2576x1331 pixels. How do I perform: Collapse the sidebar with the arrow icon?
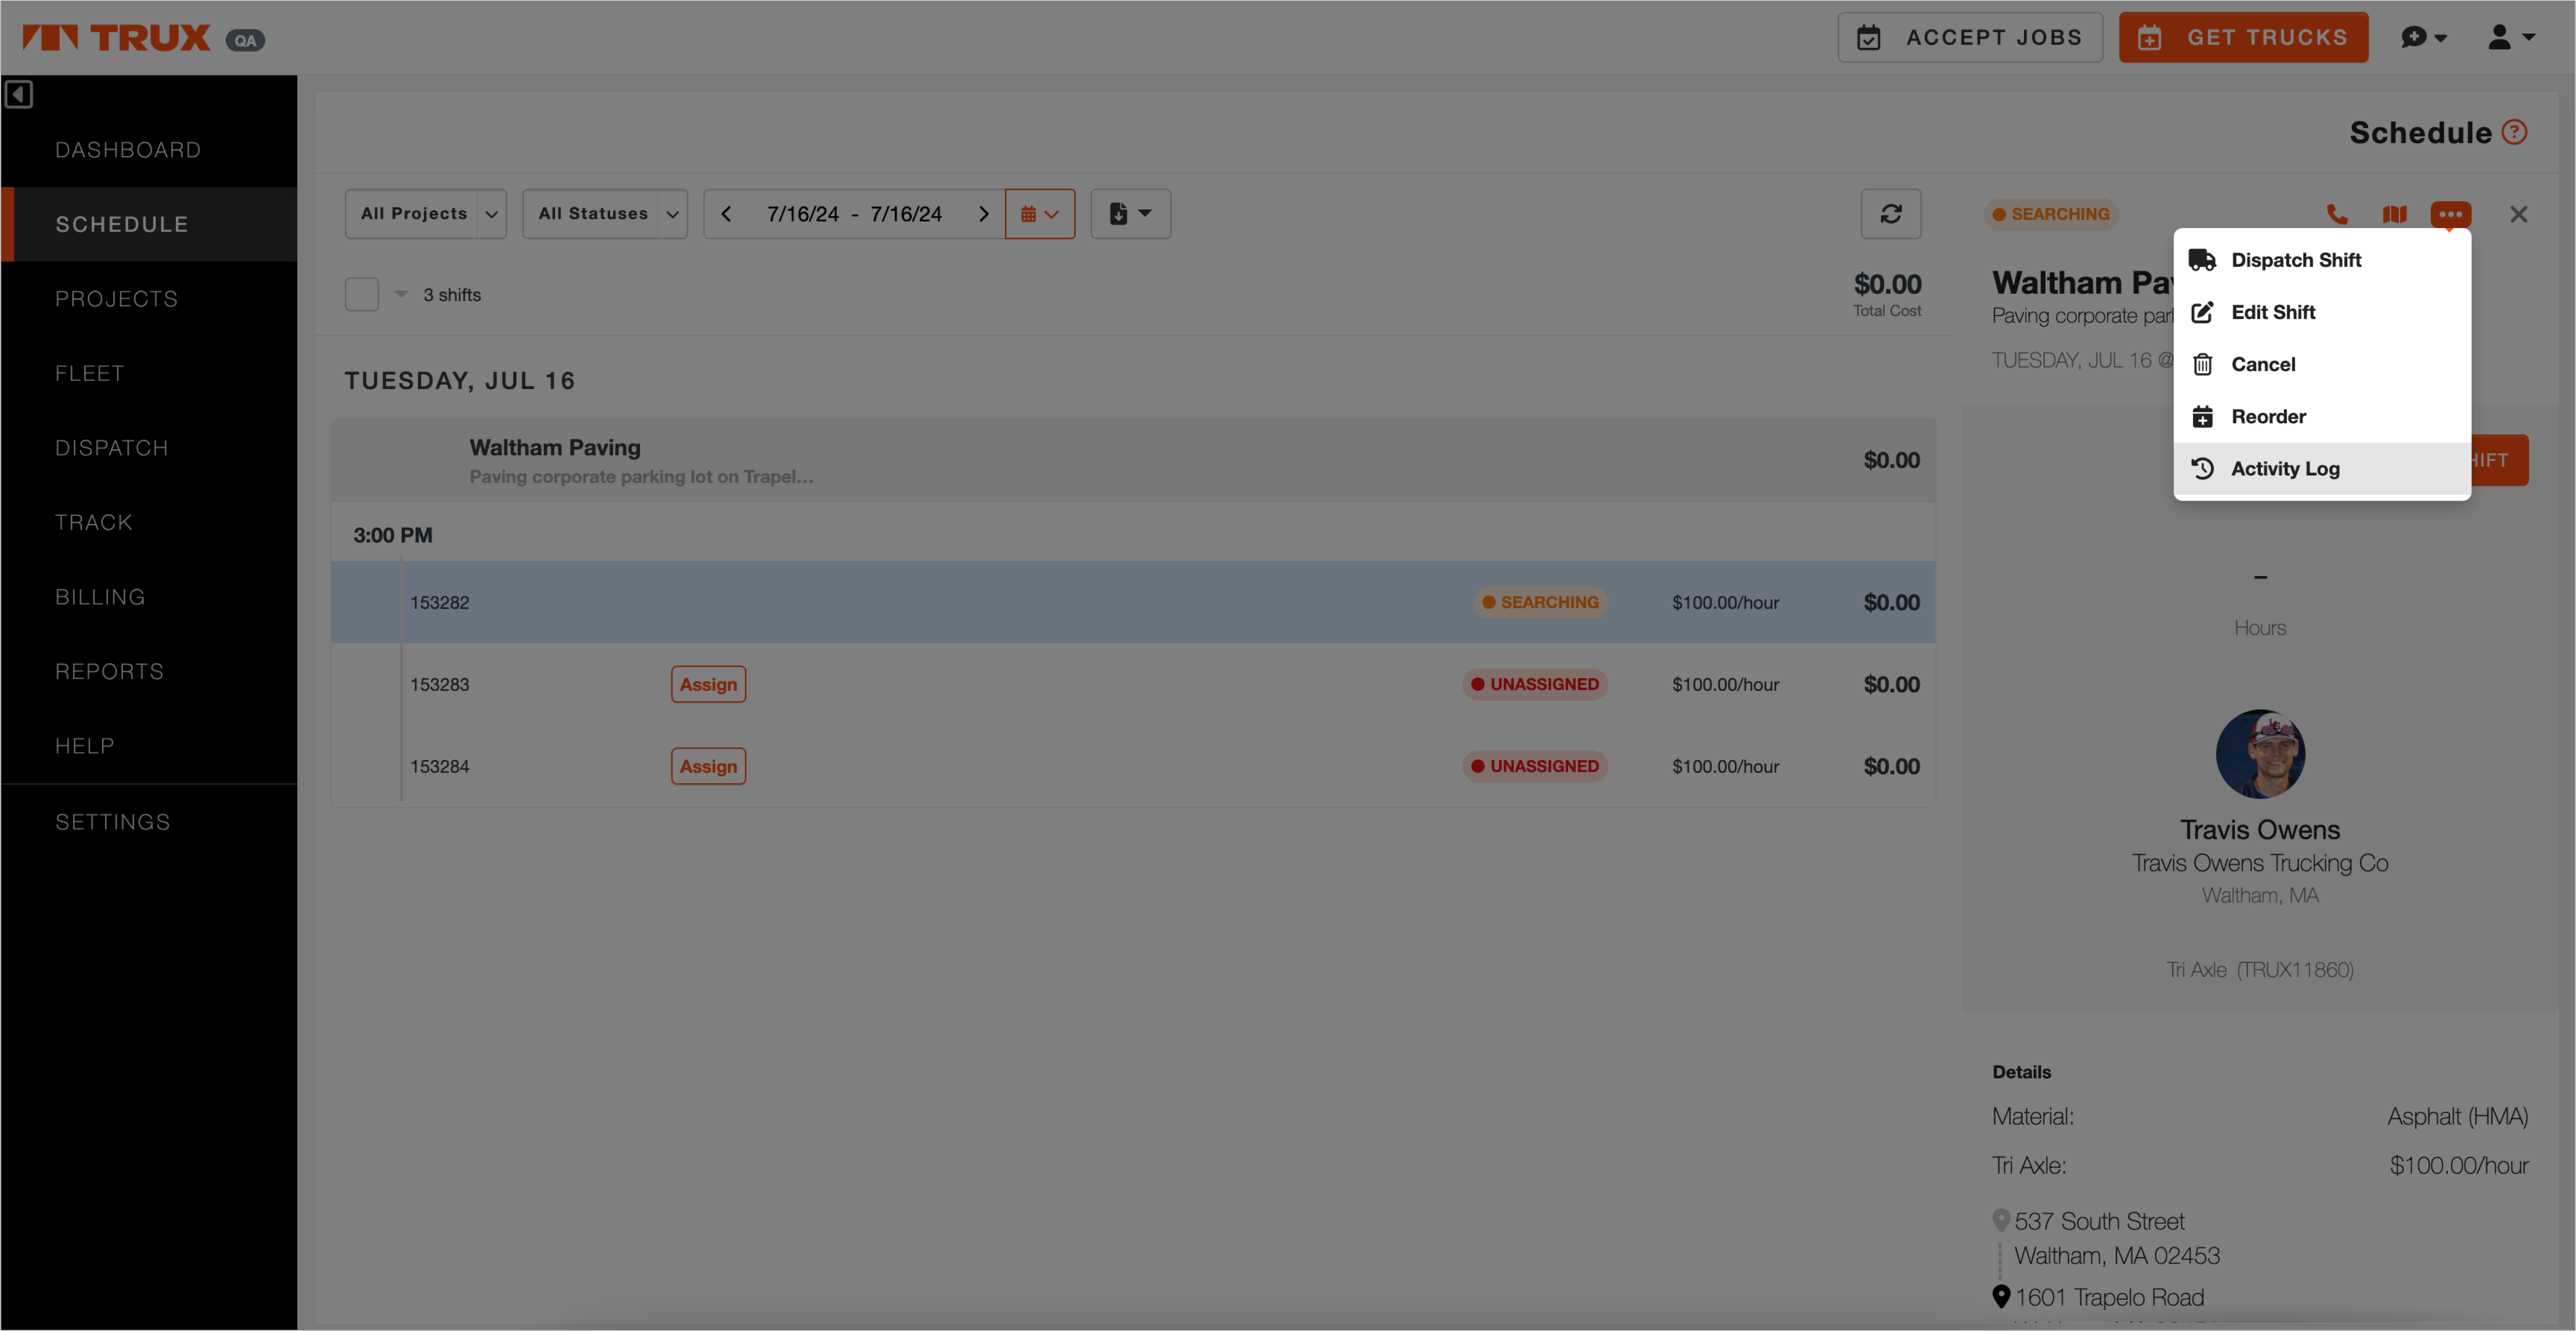point(19,94)
